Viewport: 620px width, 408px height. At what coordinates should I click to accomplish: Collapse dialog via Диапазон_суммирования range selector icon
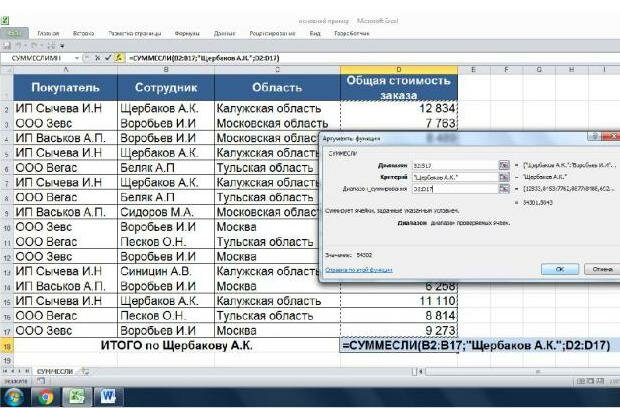504,189
